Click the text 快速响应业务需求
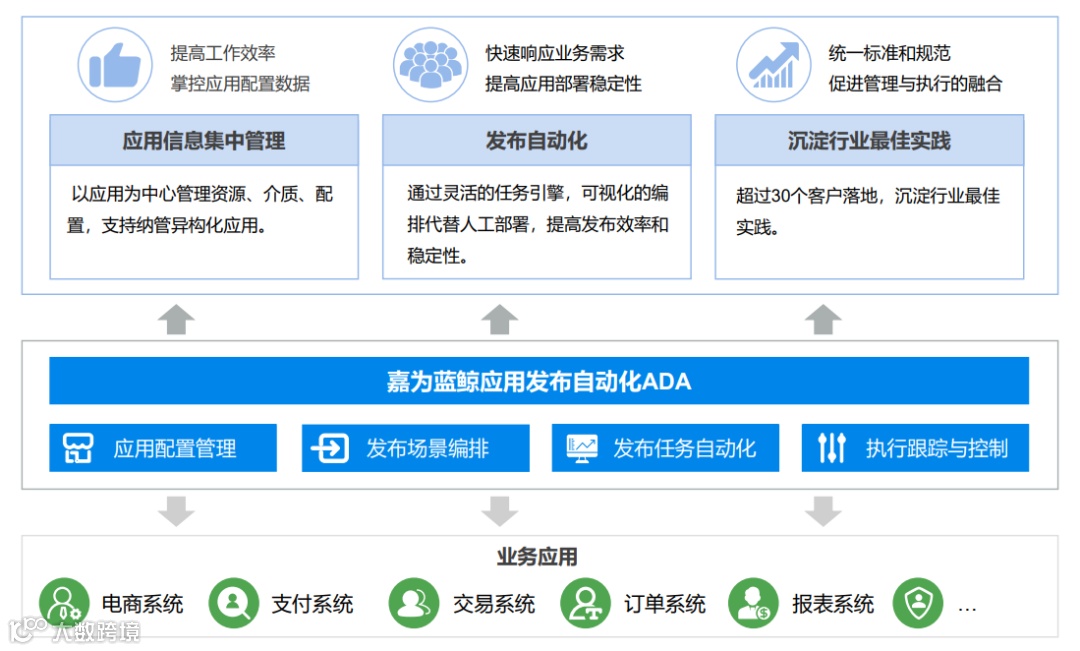Screen dimensions: 1080x651 point(555,53)
